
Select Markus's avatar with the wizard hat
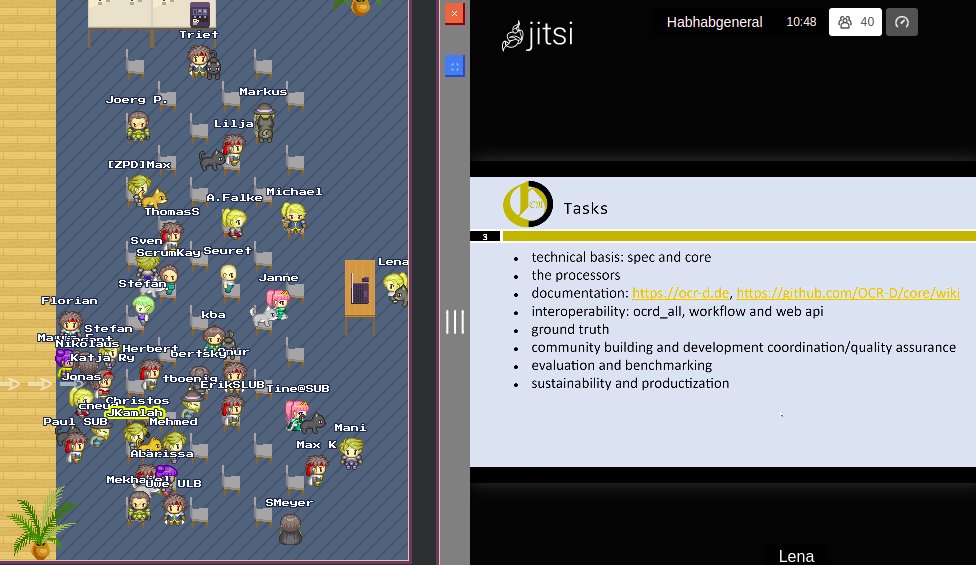pos(265,121)
